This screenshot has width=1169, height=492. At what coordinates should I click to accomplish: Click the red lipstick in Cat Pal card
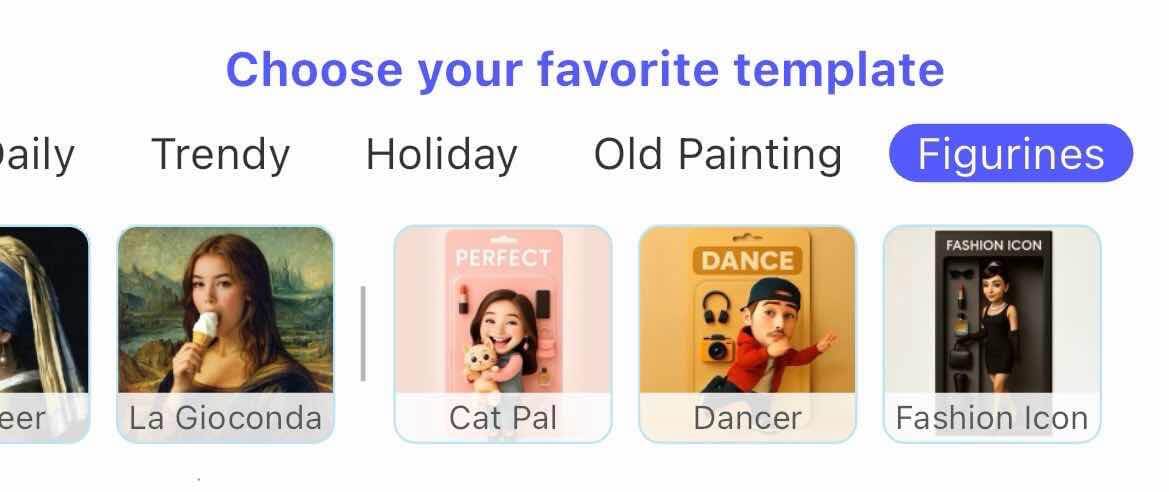coord(462,298)
